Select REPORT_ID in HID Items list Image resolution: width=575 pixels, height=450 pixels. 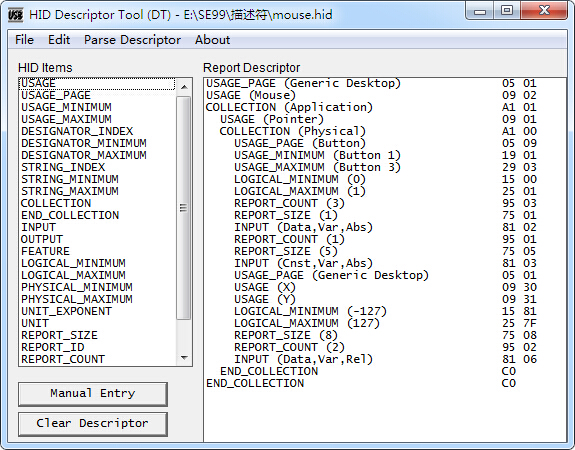click(97, 347)
